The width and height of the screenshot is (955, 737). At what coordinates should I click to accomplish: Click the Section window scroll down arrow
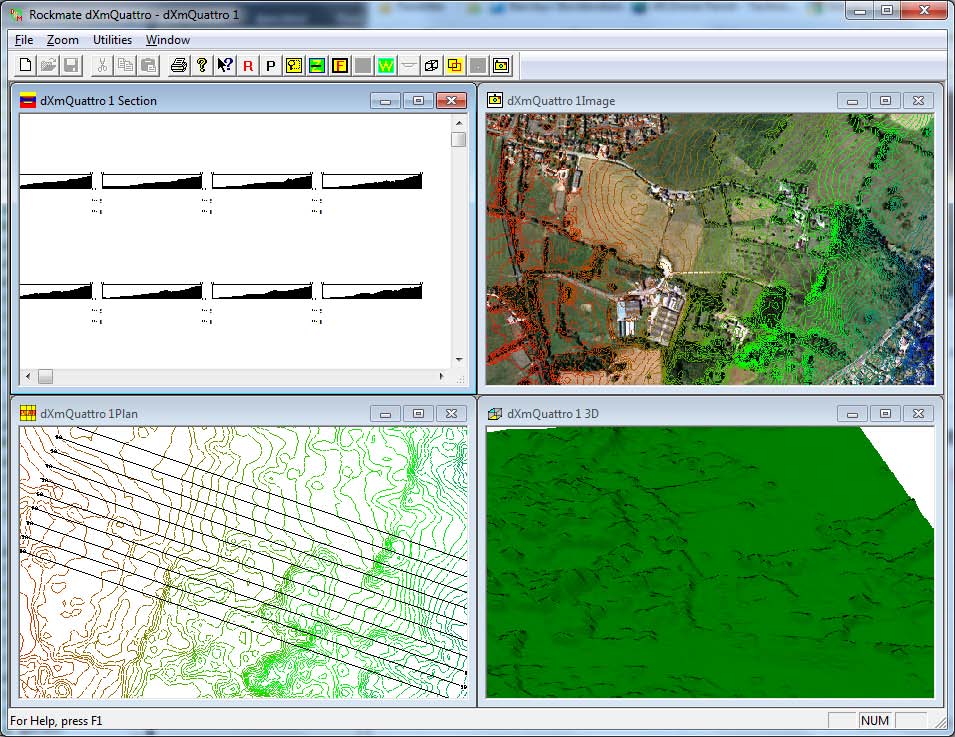(x=458, y=359)
